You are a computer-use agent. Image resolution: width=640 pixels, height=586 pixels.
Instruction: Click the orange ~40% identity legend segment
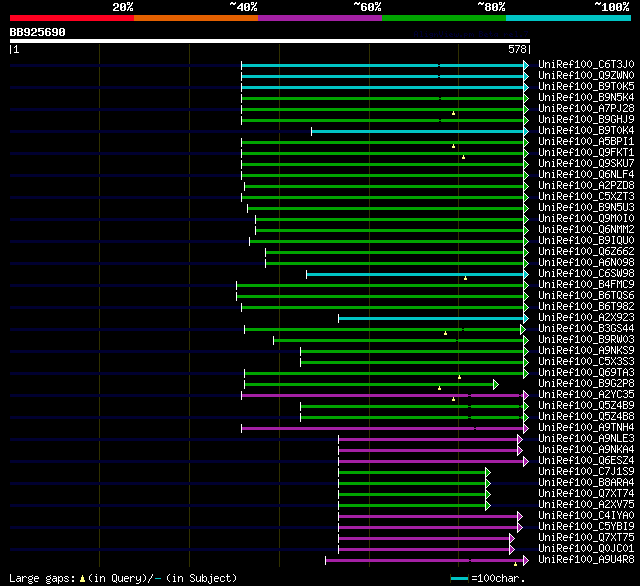(196, 18)
